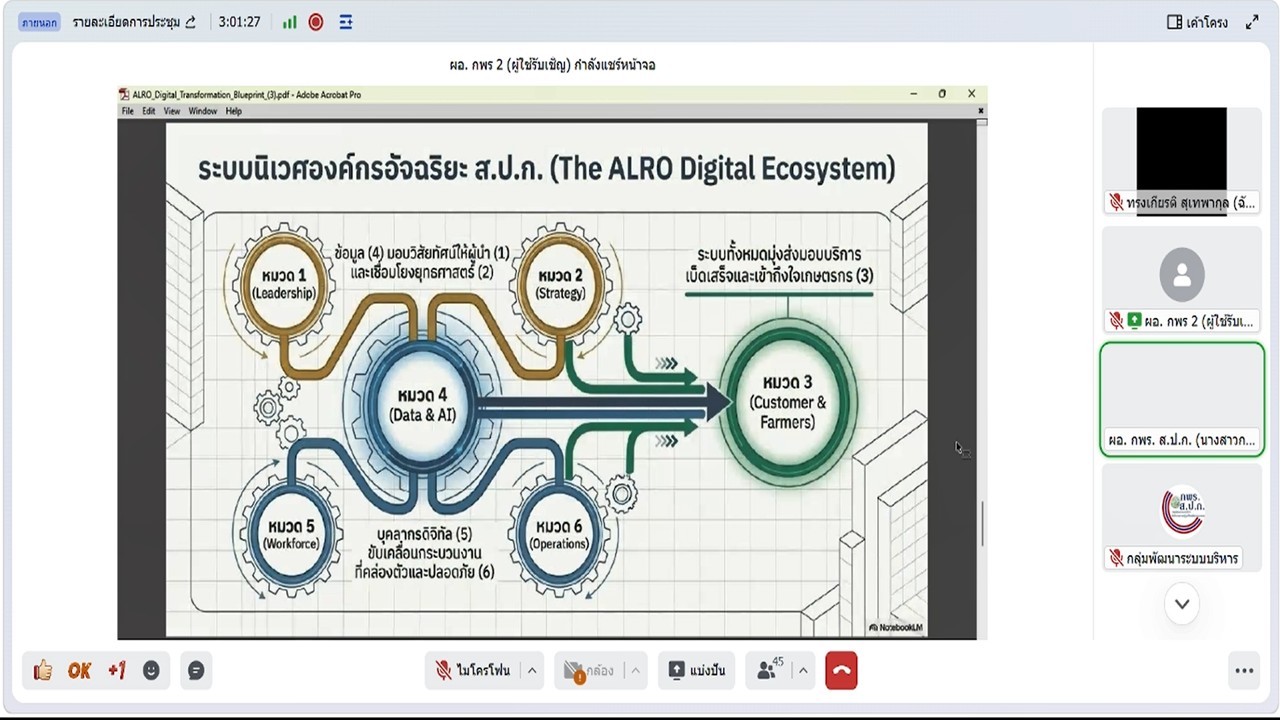Screen dimensions: 1280x720
Task: Click the share arrow beside meeting details
Action: click(x=190, y=22)
